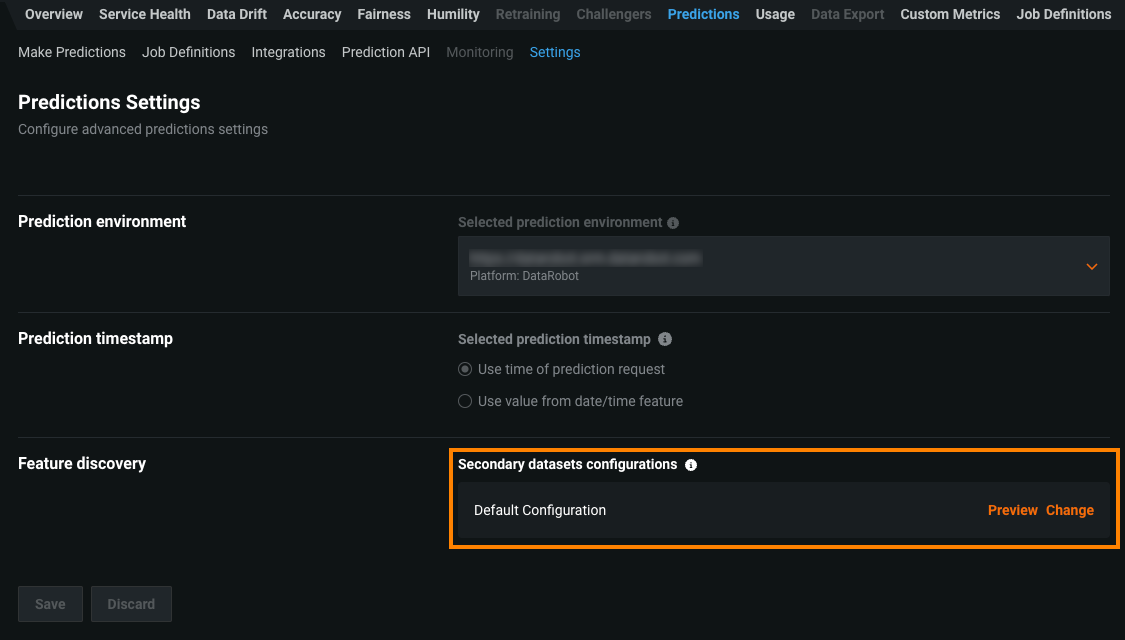The image size is (1125, 640).
Task: Open the Service Health tab
Action: pyautogui.click(x=145, y=14)
